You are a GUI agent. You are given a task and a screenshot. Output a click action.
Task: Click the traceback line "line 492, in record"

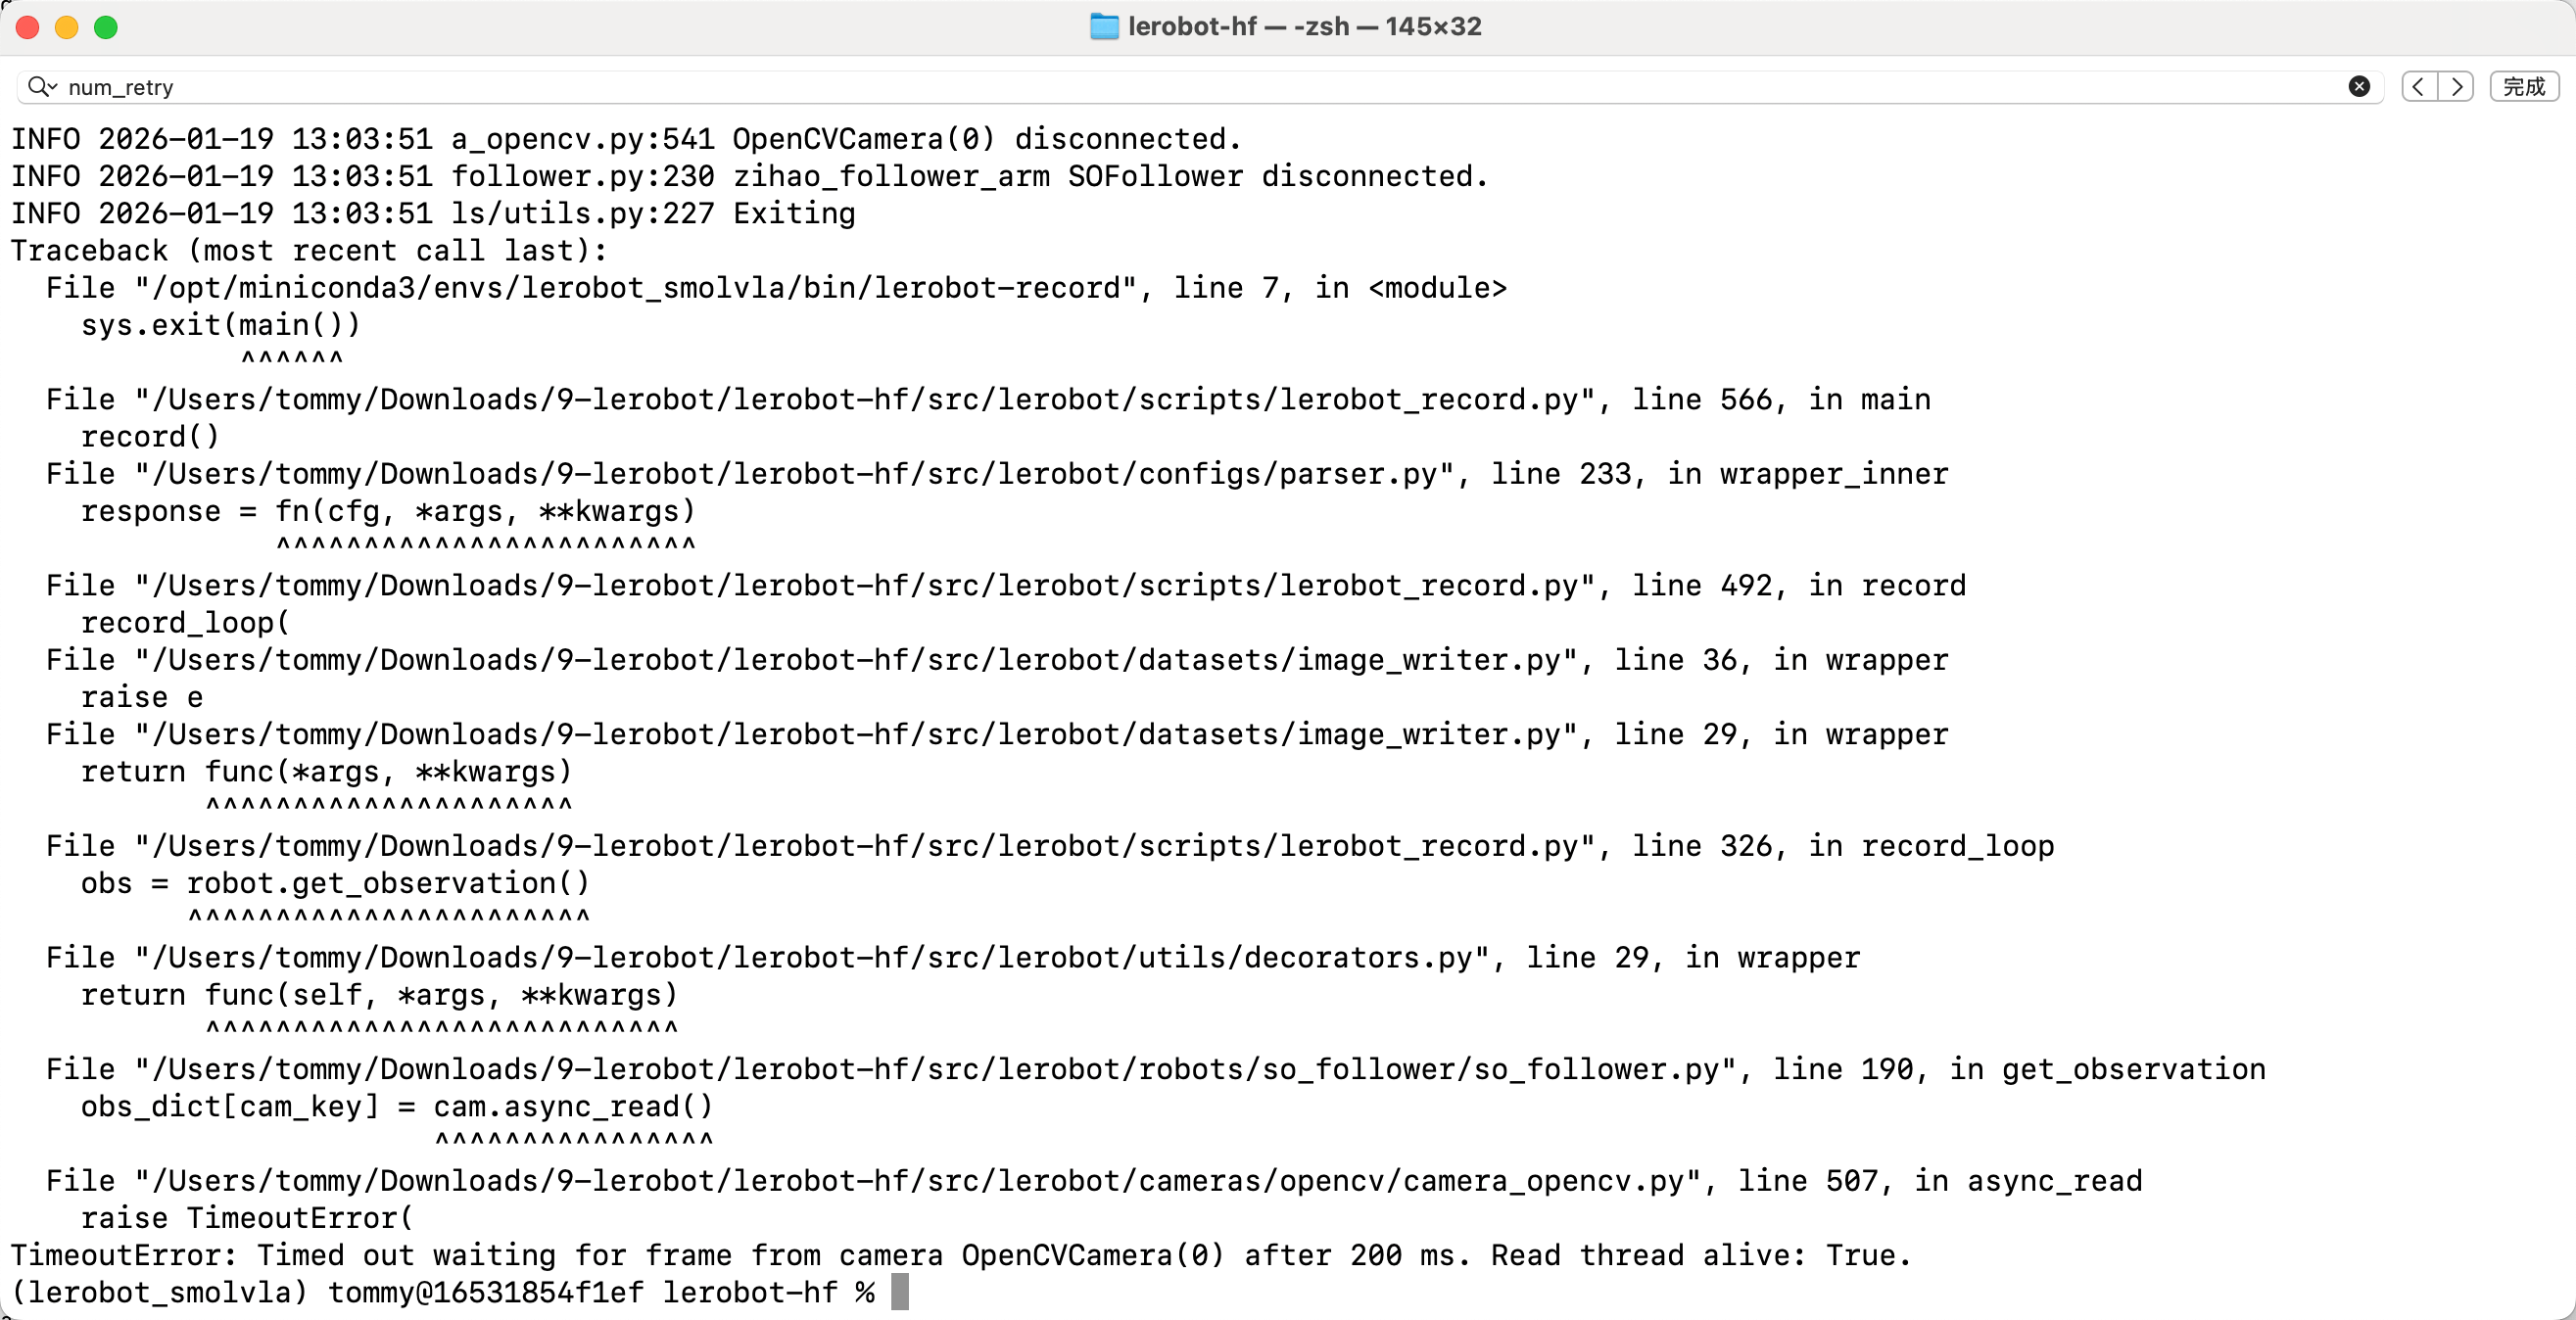tap(1006, 585)
